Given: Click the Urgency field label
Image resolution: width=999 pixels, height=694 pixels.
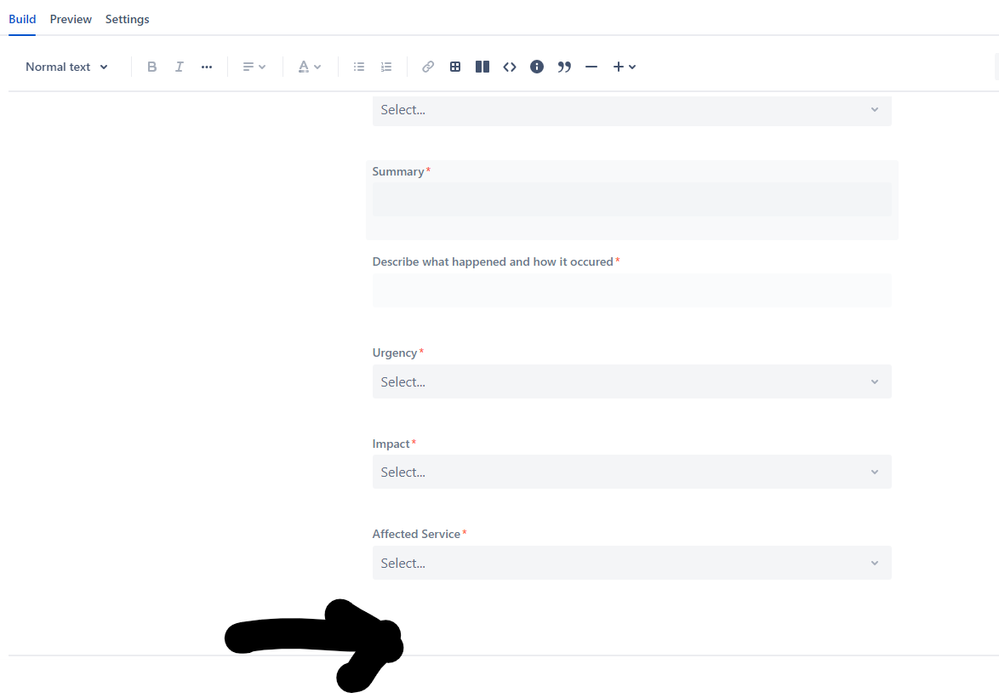Looking at the screenshot, I should pos(394,352).
